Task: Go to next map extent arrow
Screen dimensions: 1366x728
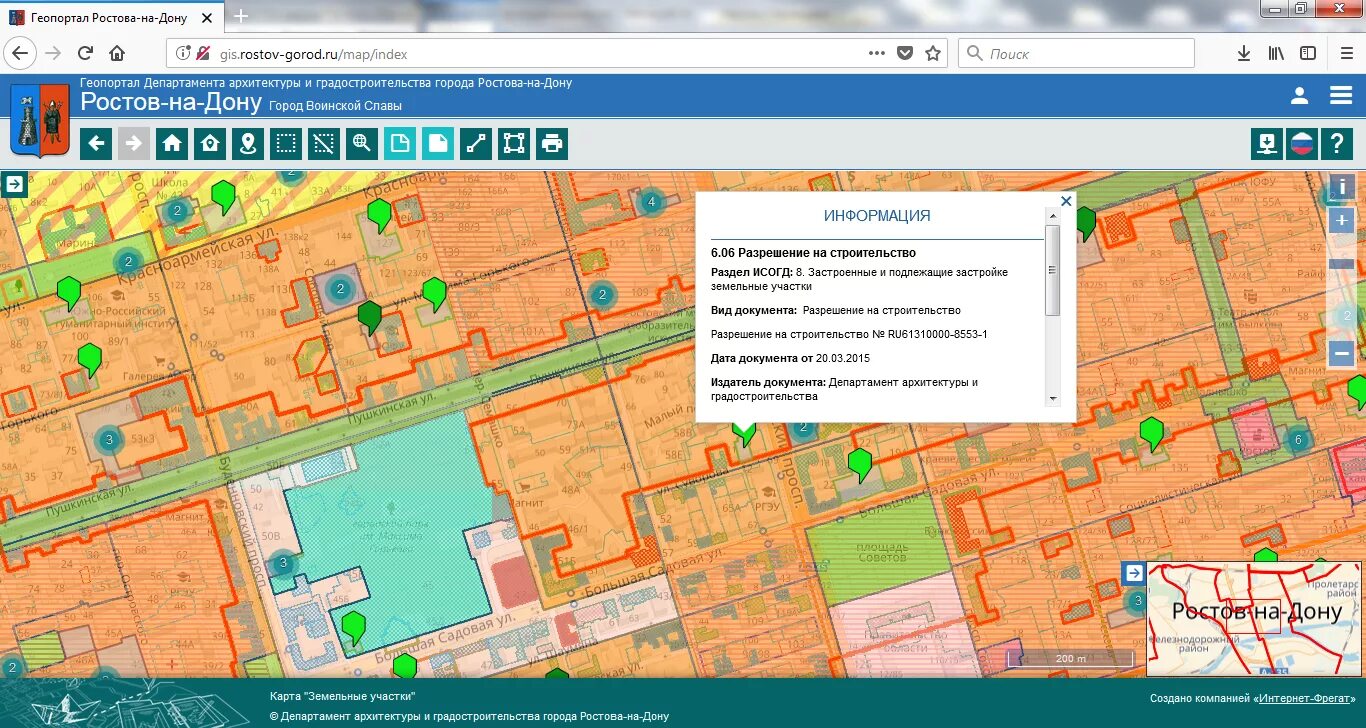Action: point(134,144)
